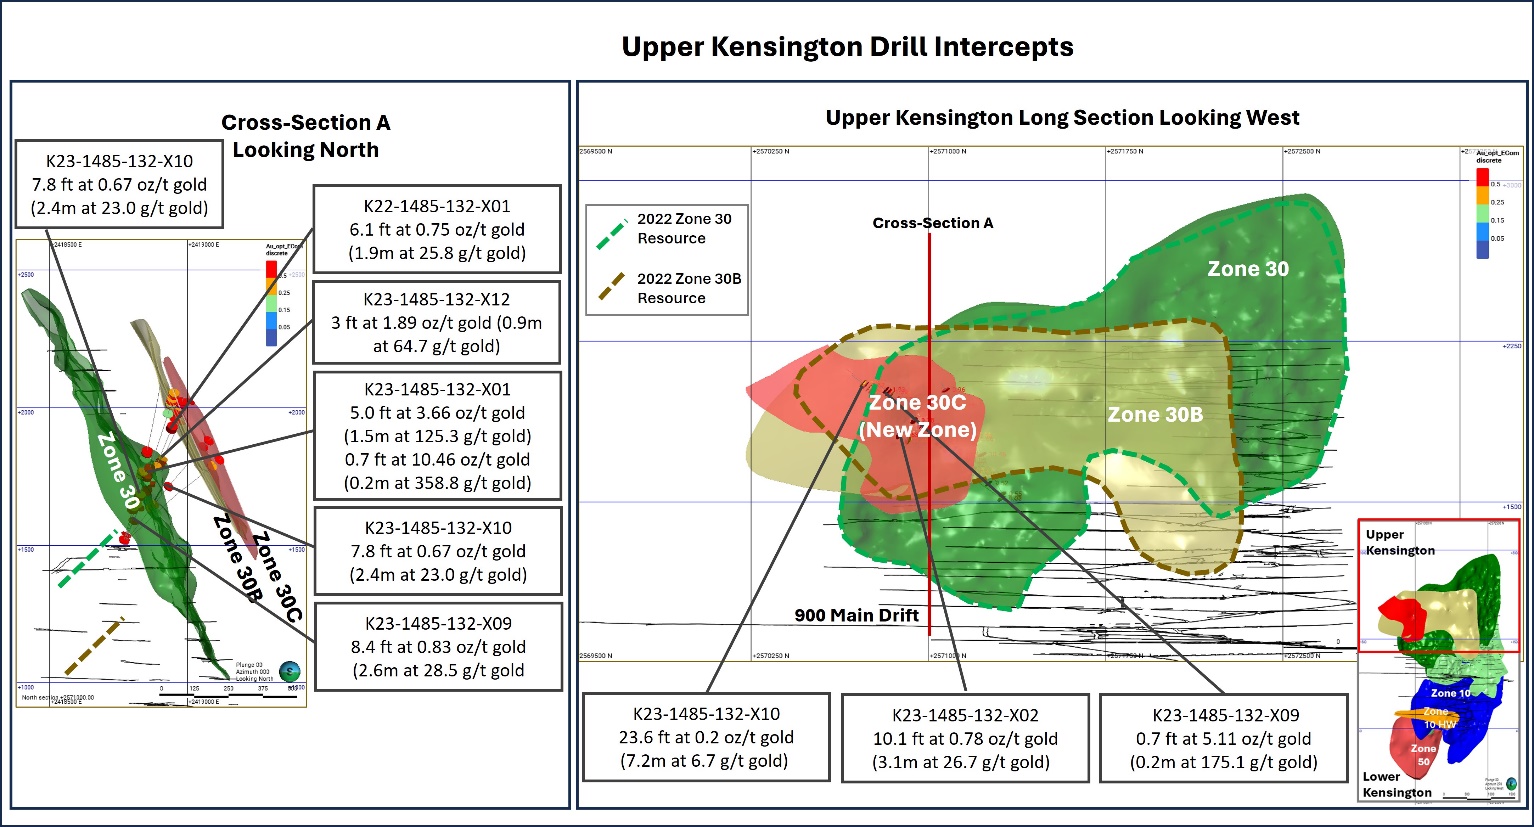Click the globe logo in Cross-Section A panel
Screen dimensions: 1534x827
[x=290, y=671]
